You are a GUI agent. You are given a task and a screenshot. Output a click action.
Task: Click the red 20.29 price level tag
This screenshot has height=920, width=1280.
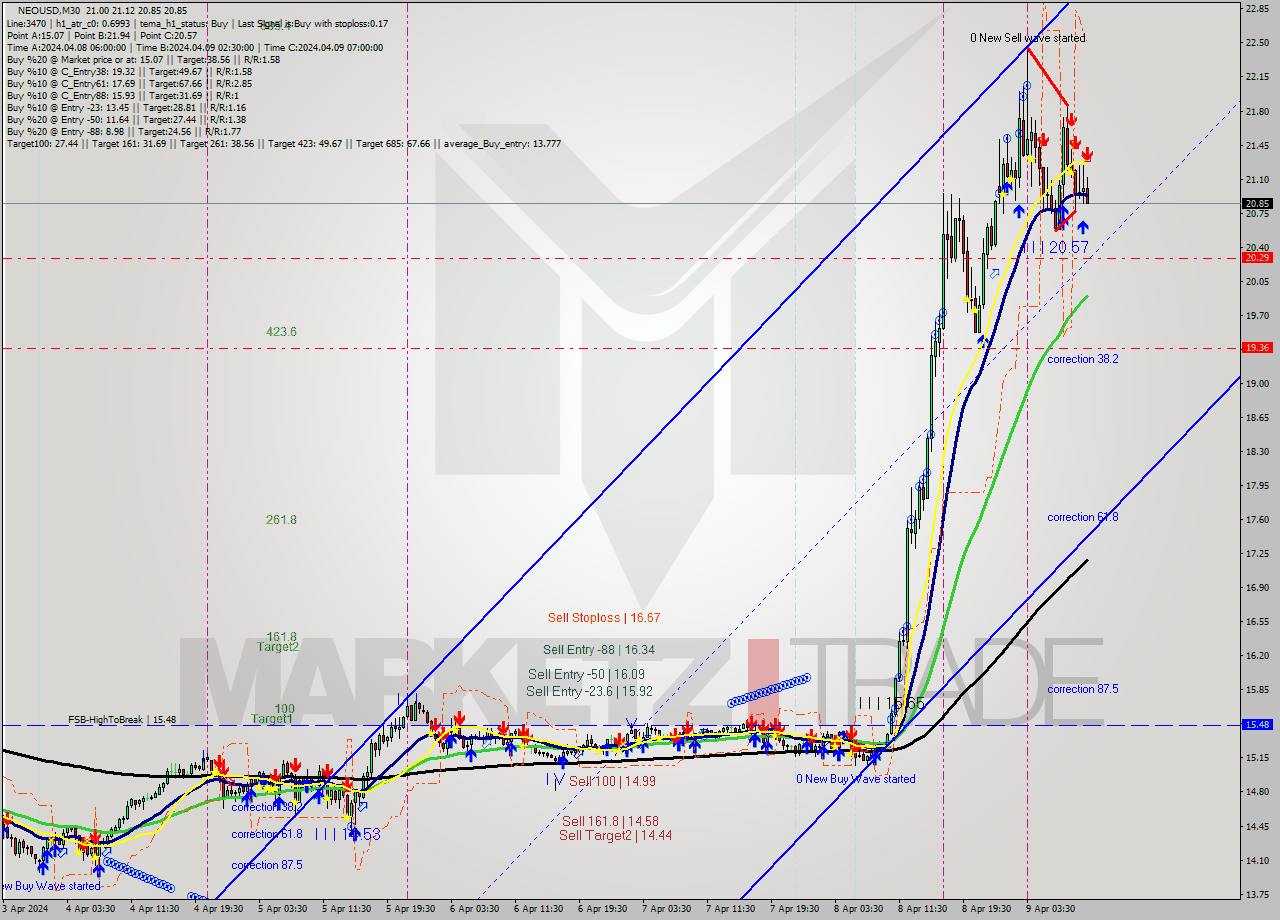coord(1257,258)
